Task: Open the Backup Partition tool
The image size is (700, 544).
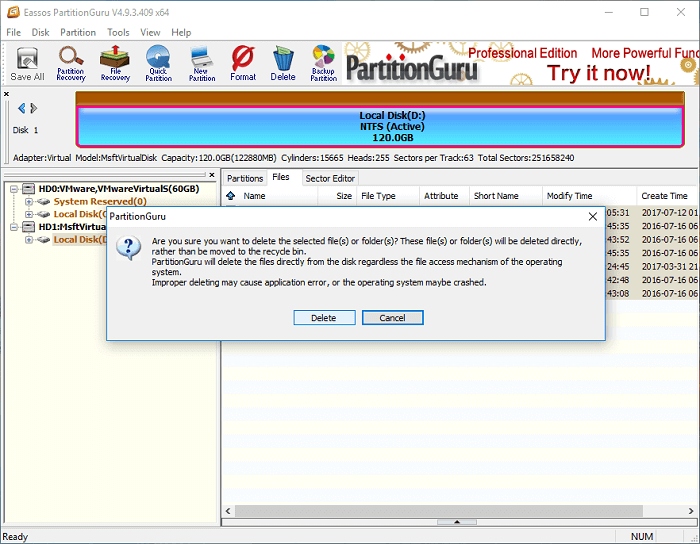Action: pyautogui.click(x=324, y=64)
